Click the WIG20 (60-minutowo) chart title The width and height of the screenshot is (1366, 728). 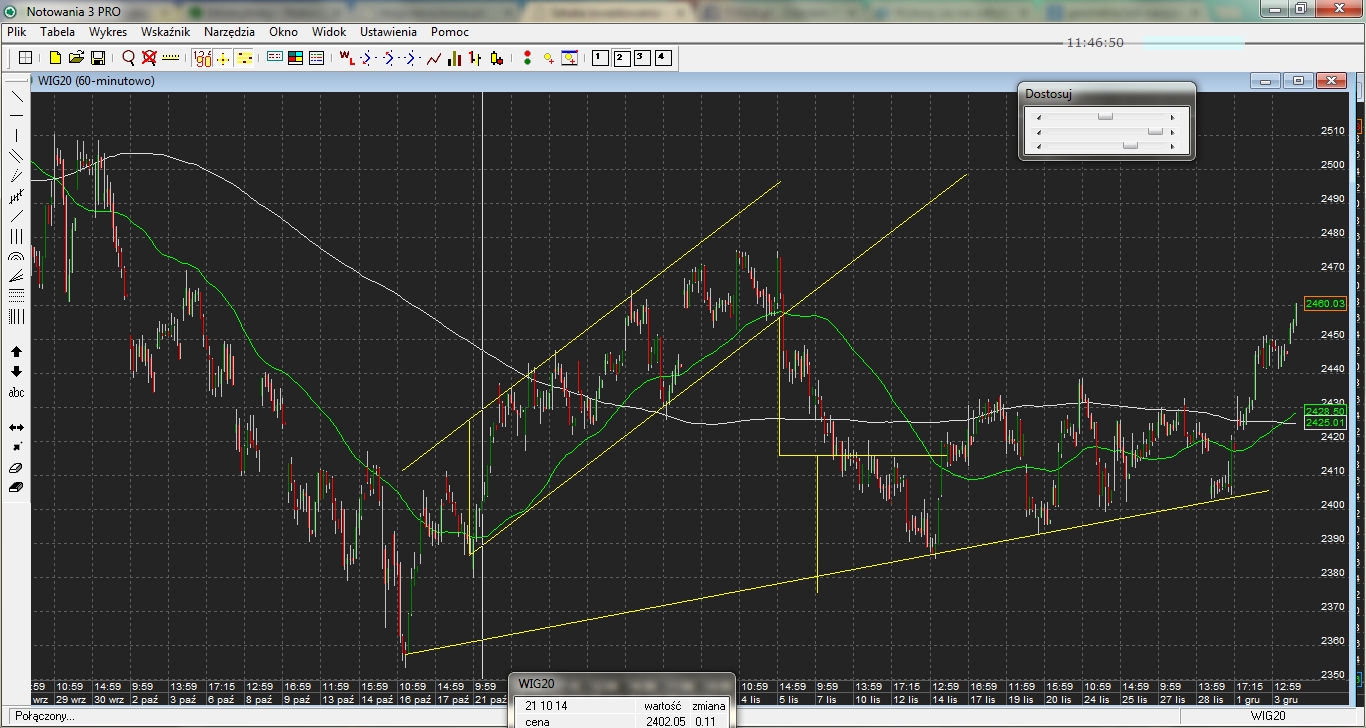[x=96, y=81]
